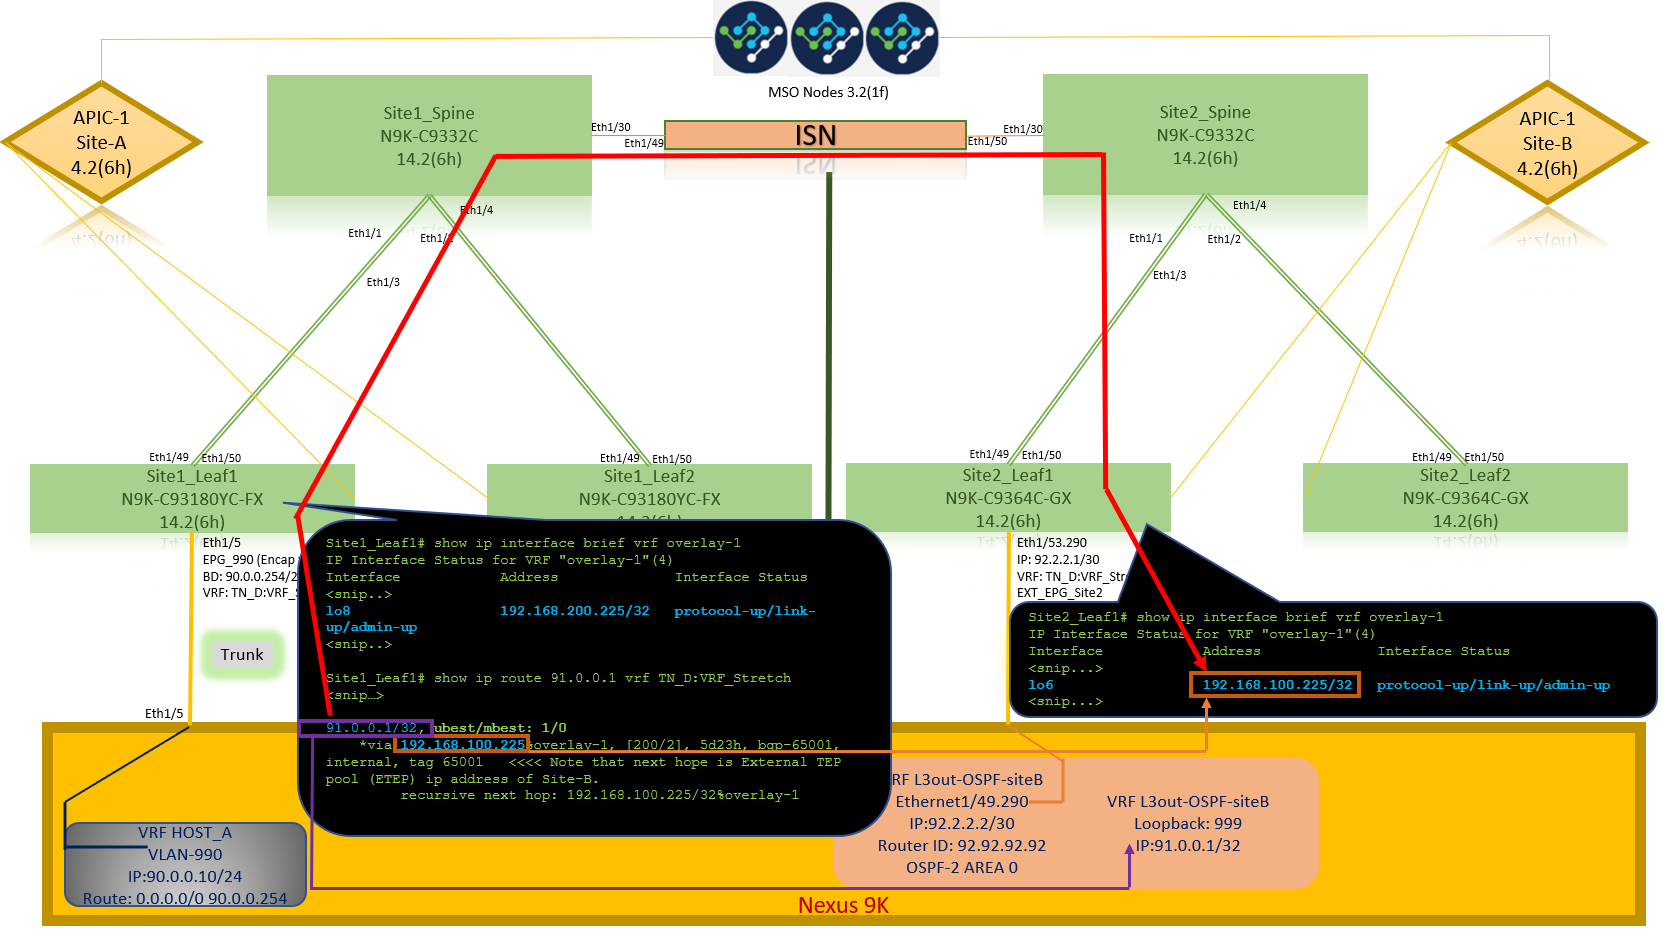Click the EXT_EPG_Site2 label
This screenshot has height=933, width=1662.
coord(1060,593)
